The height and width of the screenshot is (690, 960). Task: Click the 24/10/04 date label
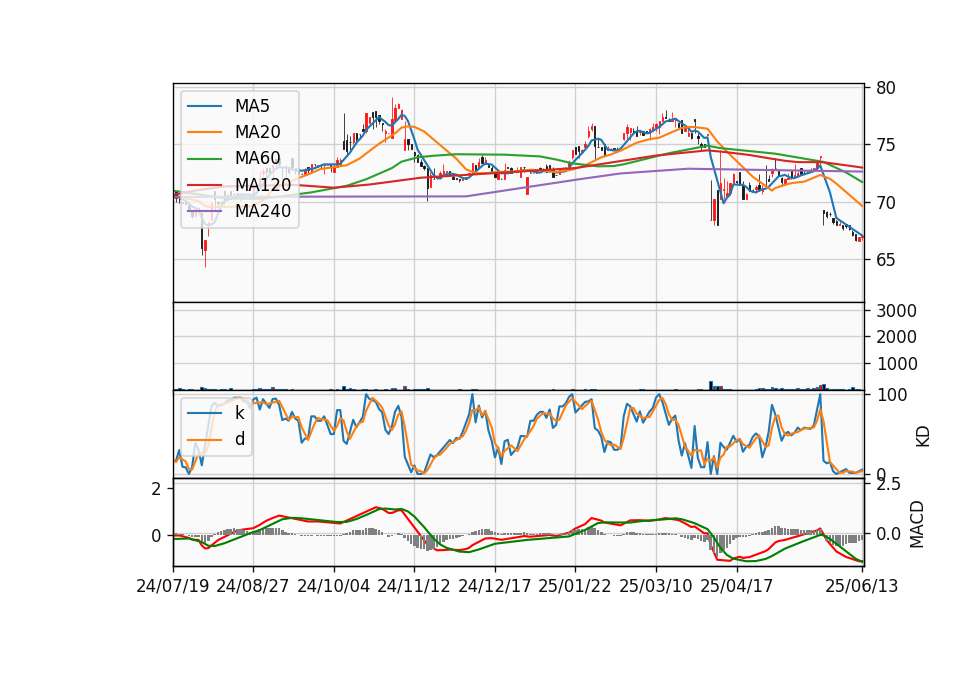pos(334,586)
